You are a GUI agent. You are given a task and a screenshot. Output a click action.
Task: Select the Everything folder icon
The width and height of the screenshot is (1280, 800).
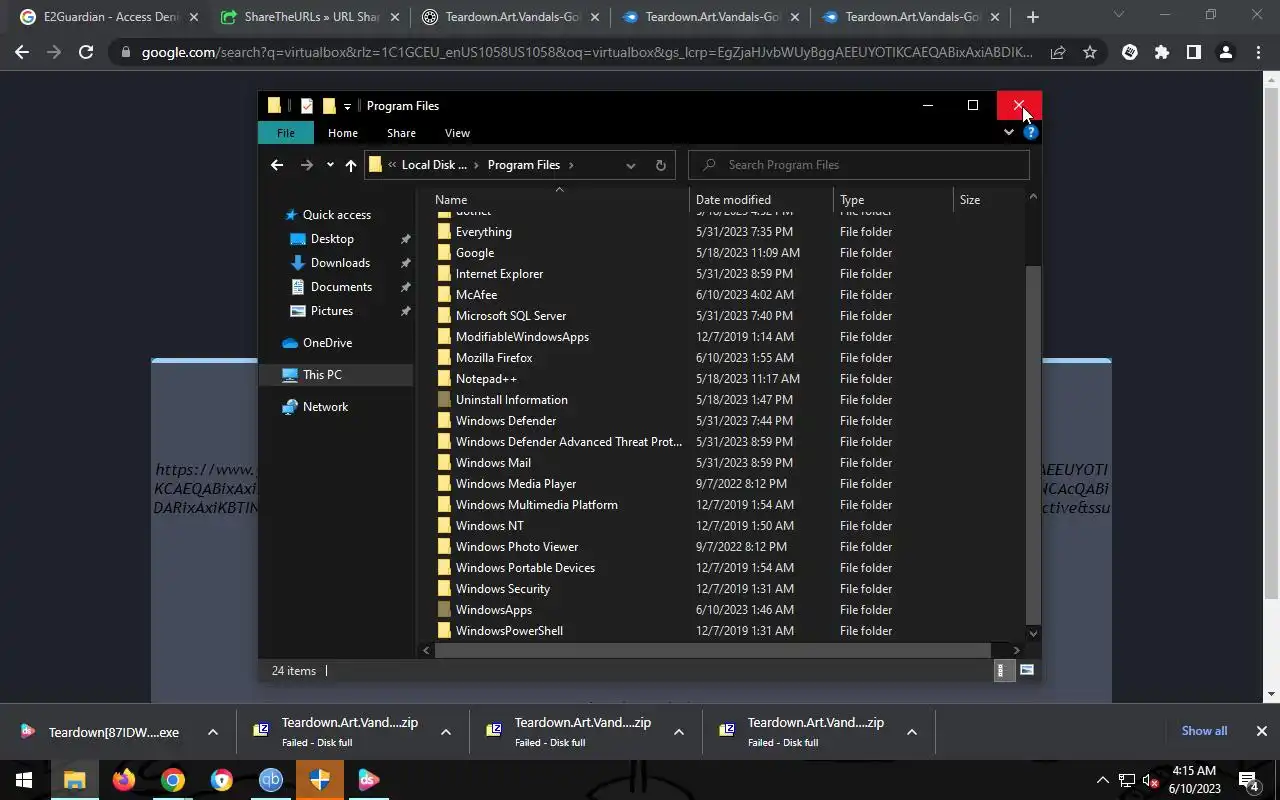[445, 232]
